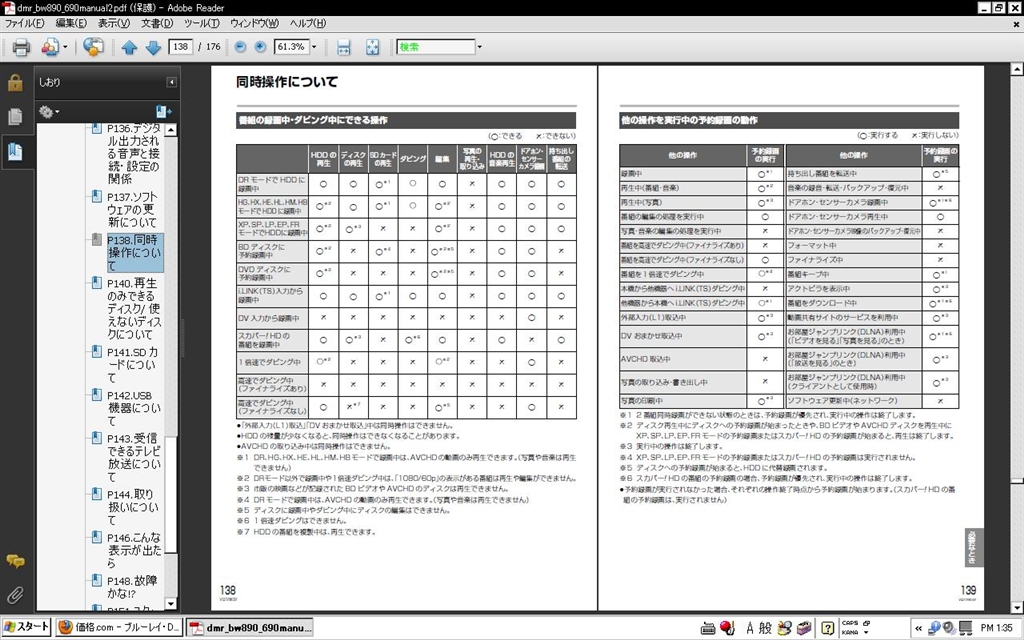The image size is (1024, 640).
Task: Click the zoom percentage field 61.3%
Action: (291, 47)
